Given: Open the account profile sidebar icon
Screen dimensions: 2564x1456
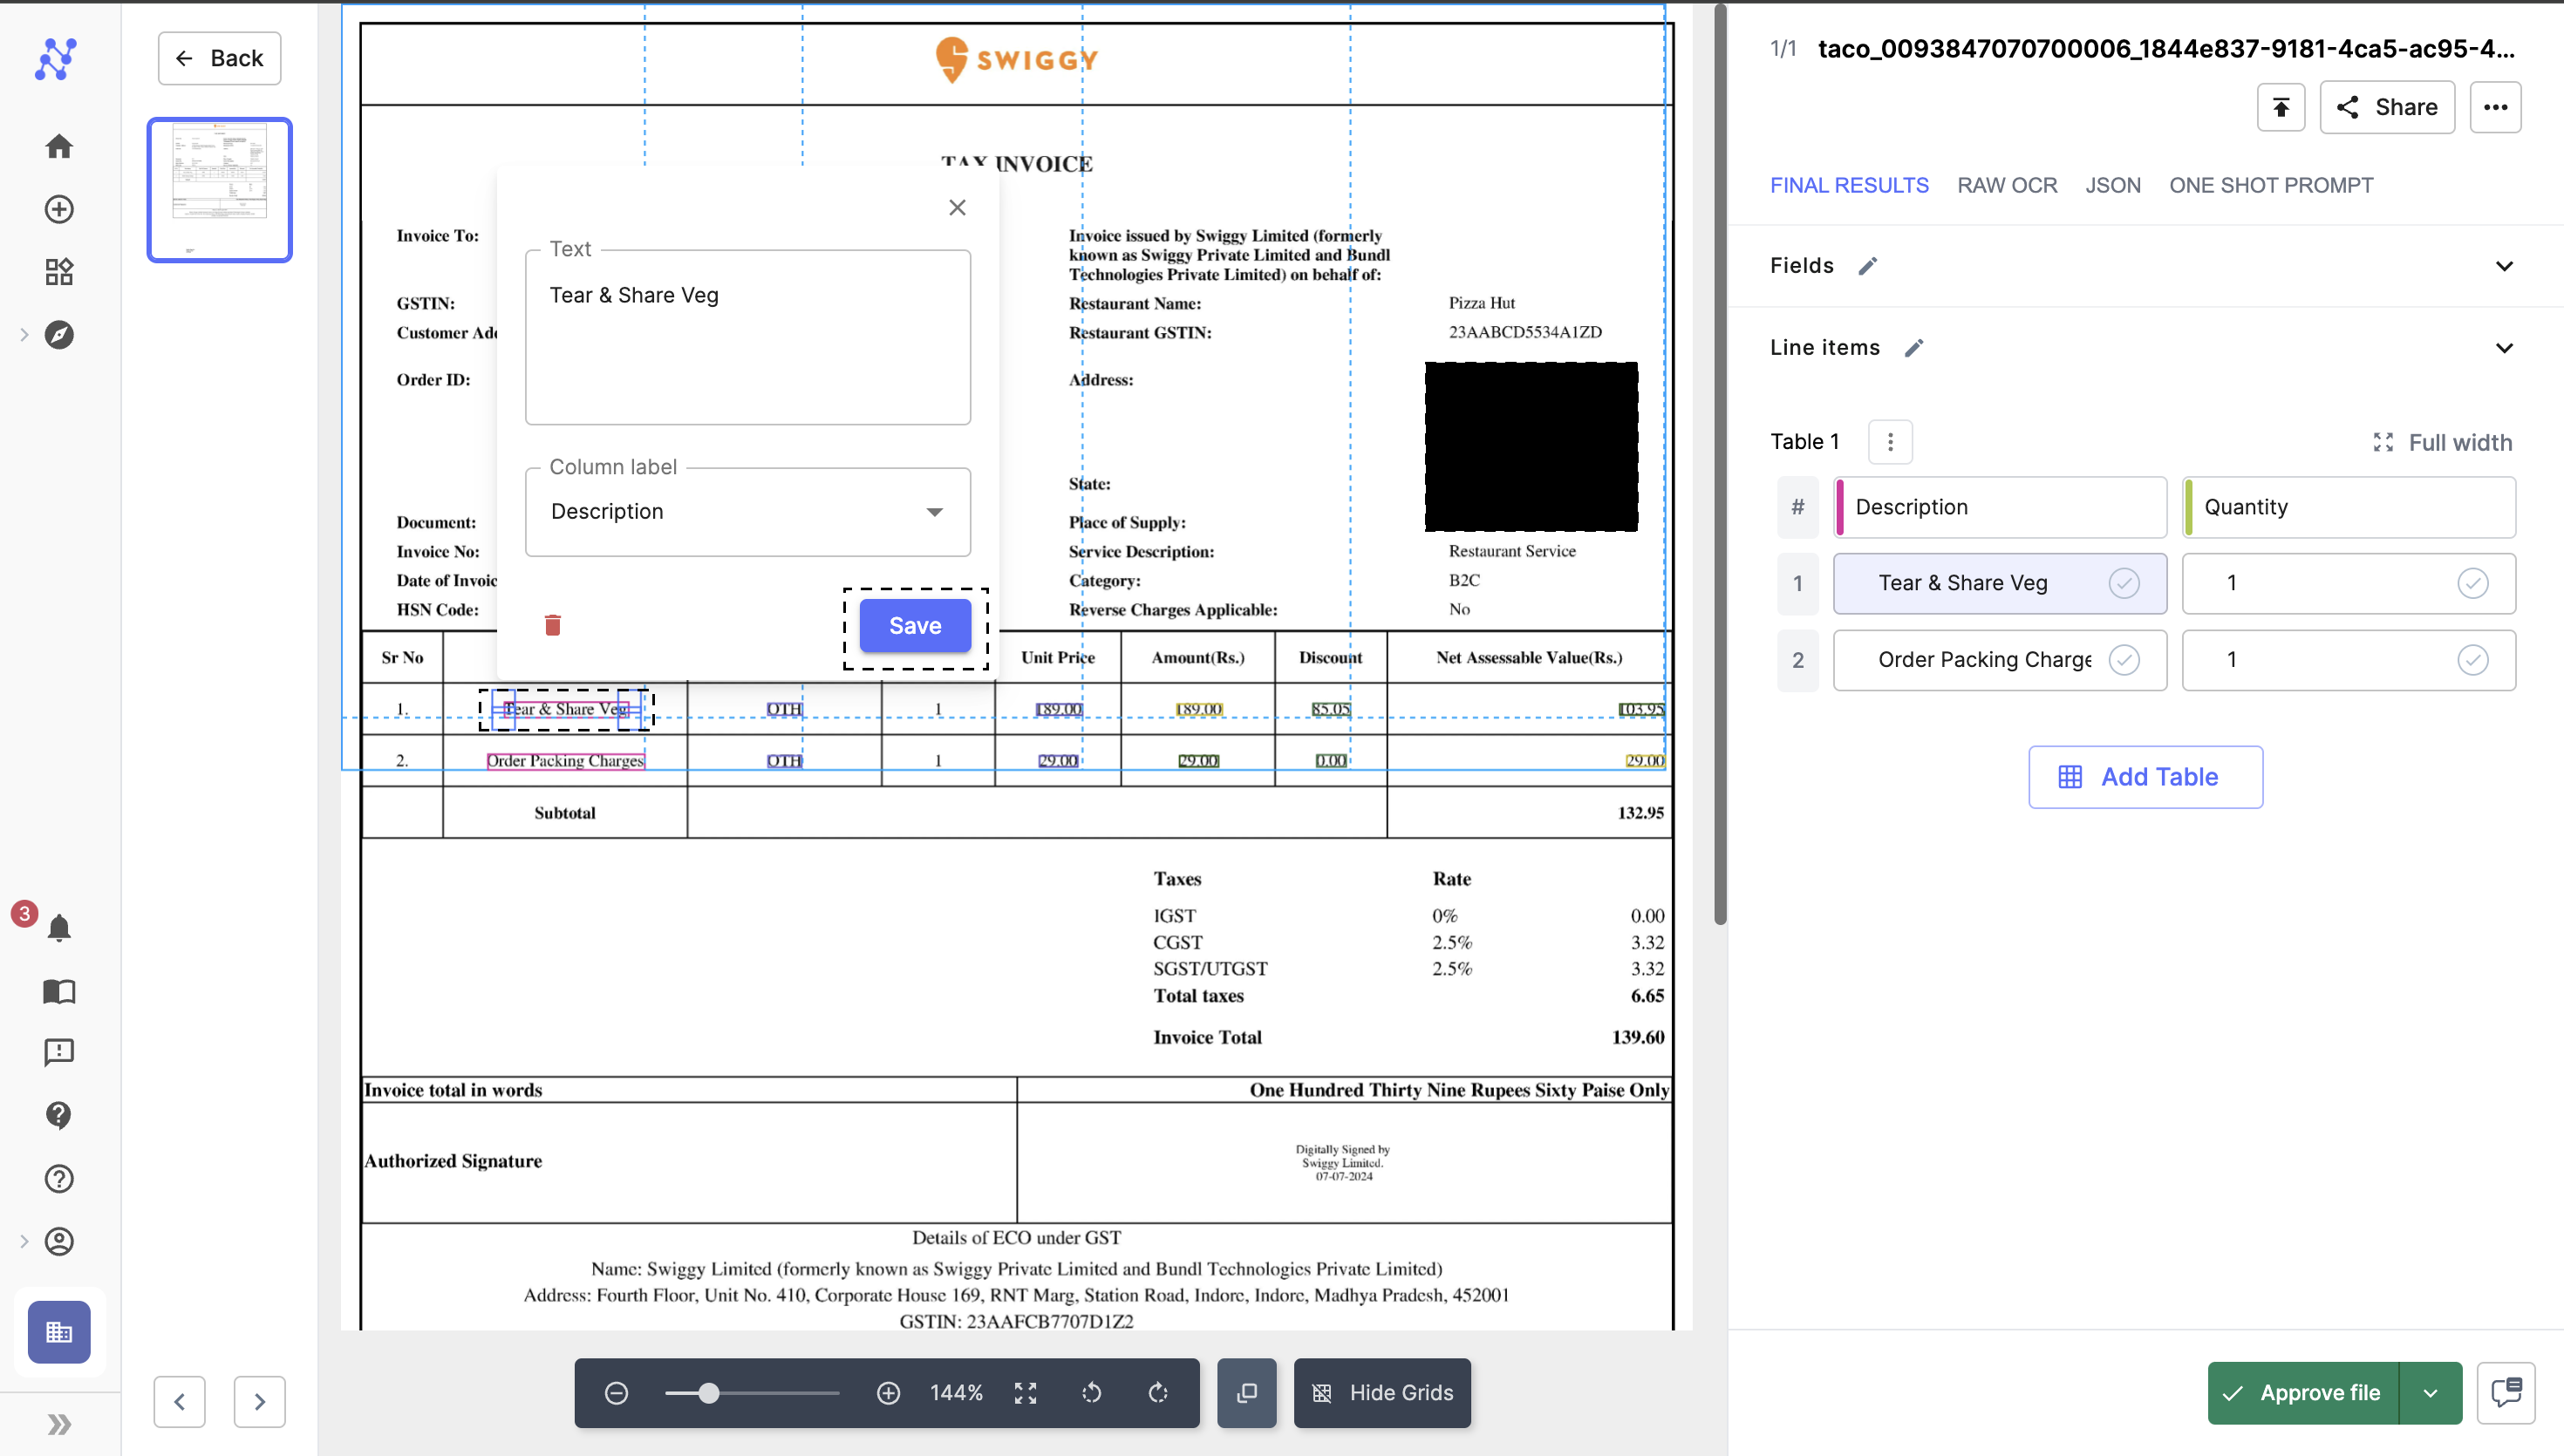Looking at the screenshot, I should pyautogui.click(x=59, y=1241).
